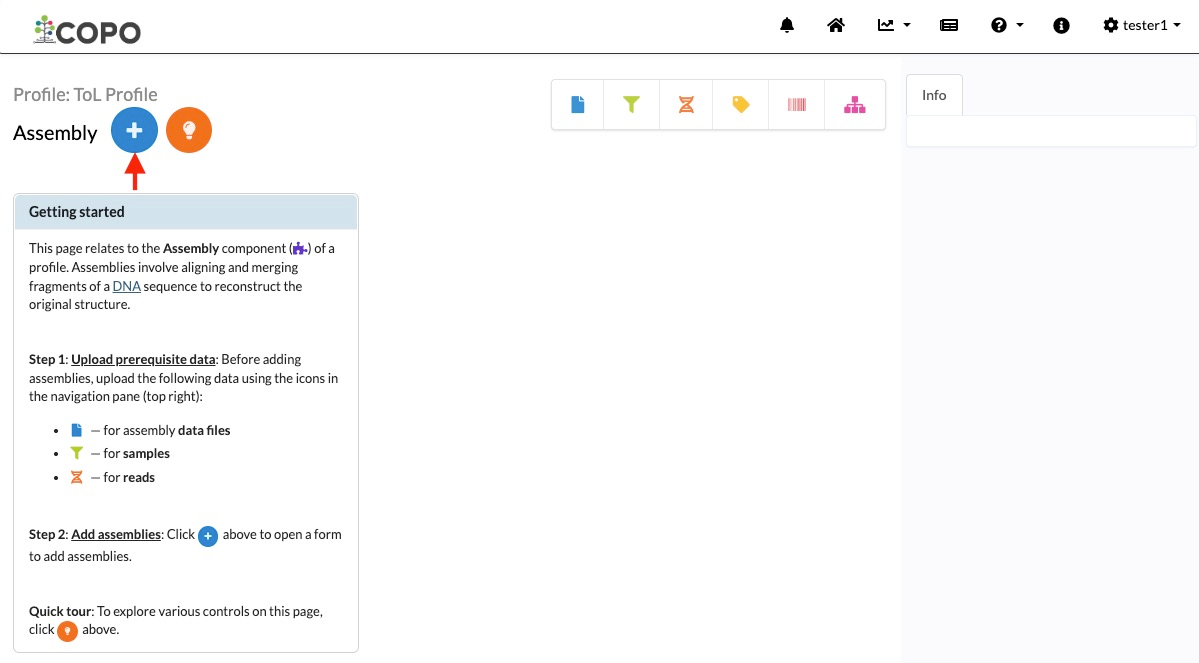Open Files component blue document icon
The height and width of the screenshot is (663, 1199).
tap(577, 105)
